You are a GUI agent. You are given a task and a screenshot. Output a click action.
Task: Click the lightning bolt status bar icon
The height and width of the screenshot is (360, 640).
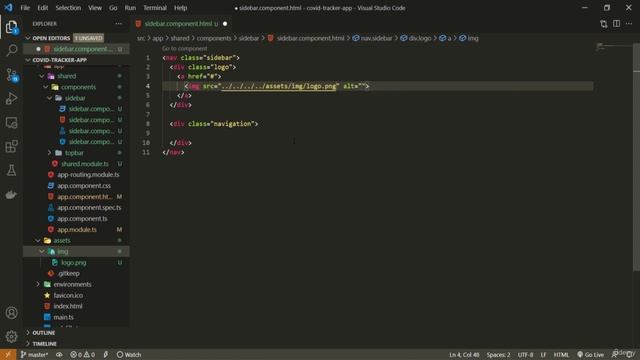tap(106, 355)
